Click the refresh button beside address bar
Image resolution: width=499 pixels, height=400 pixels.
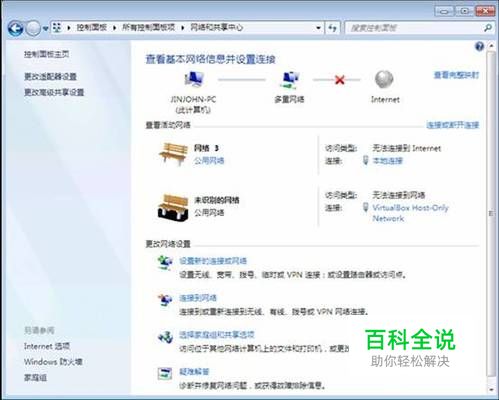tap(332, 28)
